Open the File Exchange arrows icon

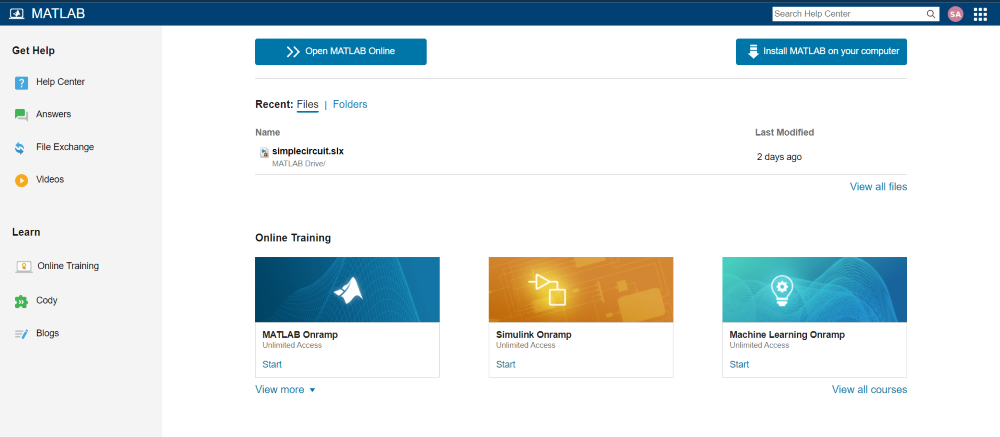point(21,148)
